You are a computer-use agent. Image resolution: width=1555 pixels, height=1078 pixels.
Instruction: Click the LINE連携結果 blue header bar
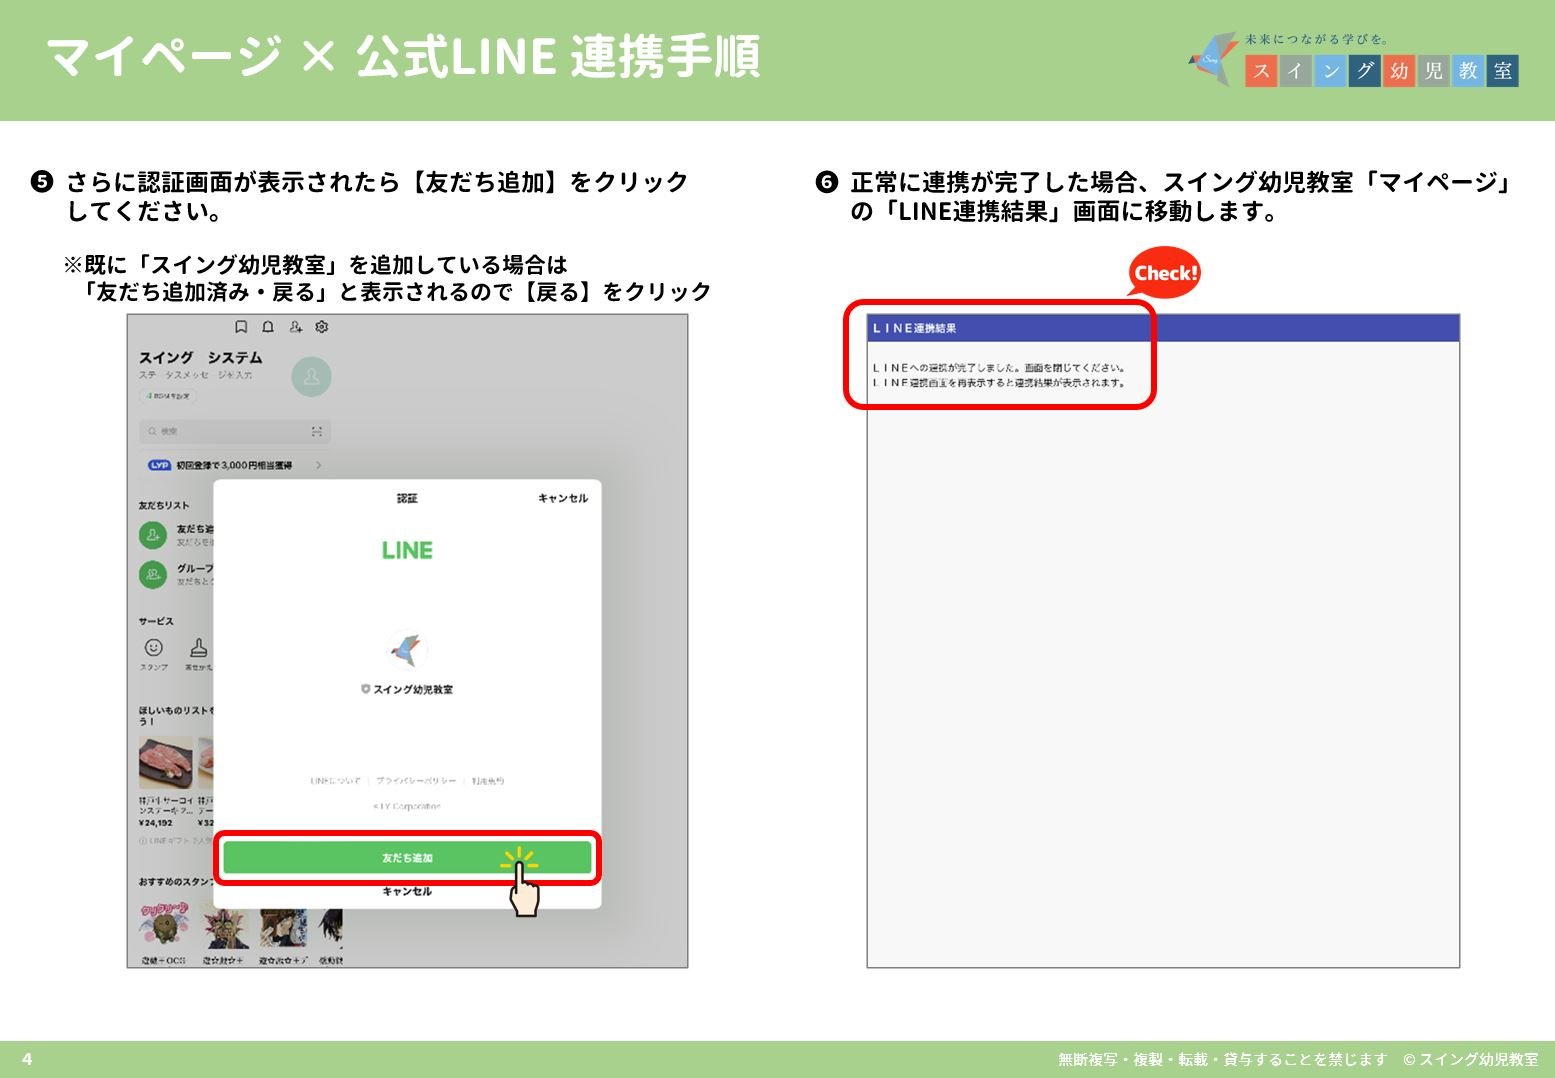click(1163, 328)
